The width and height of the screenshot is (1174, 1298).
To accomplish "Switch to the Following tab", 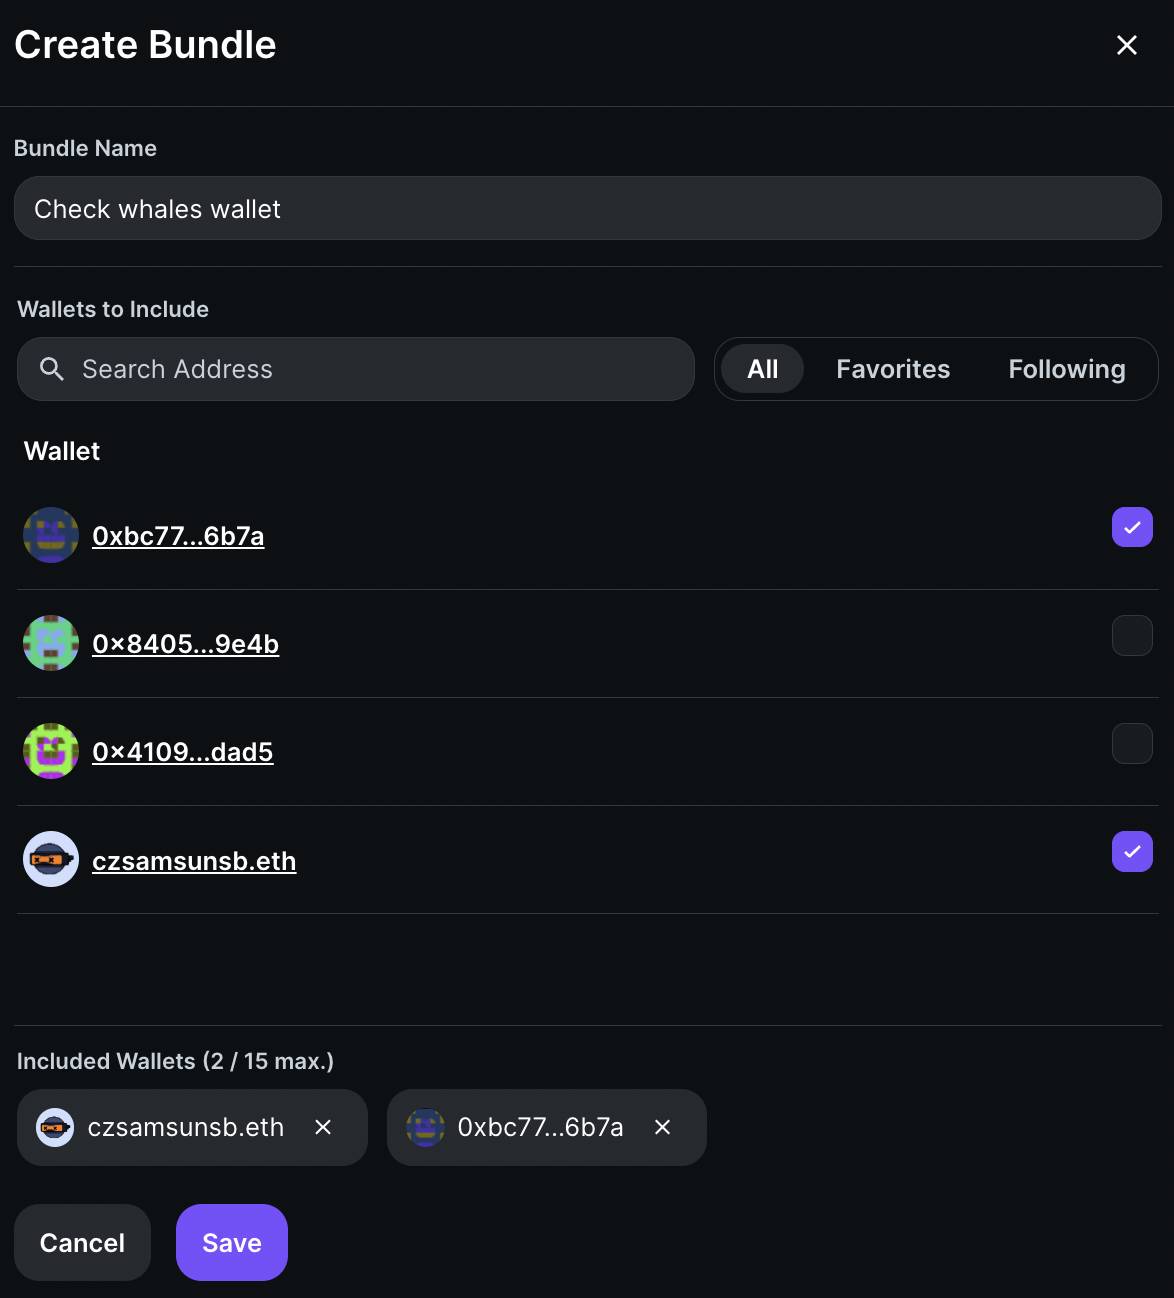I will (1067, 369).
